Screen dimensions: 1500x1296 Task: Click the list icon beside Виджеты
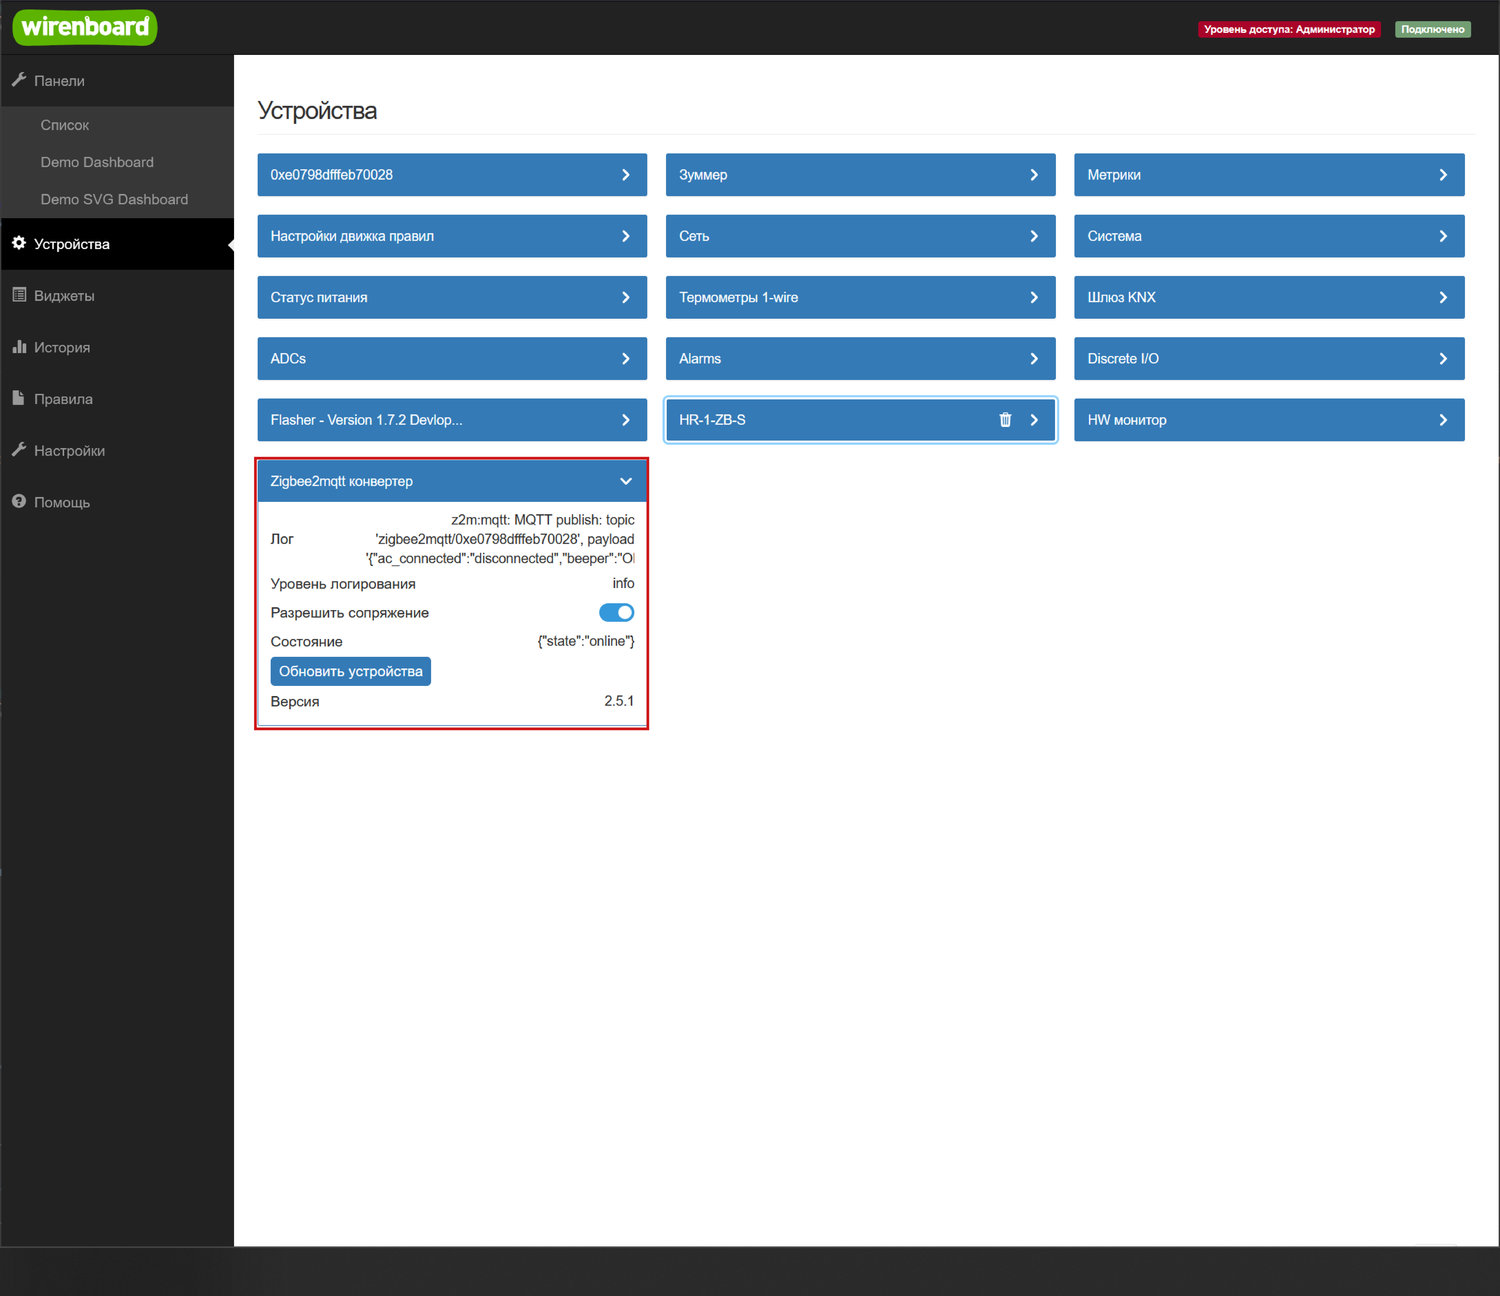(19, 295)
